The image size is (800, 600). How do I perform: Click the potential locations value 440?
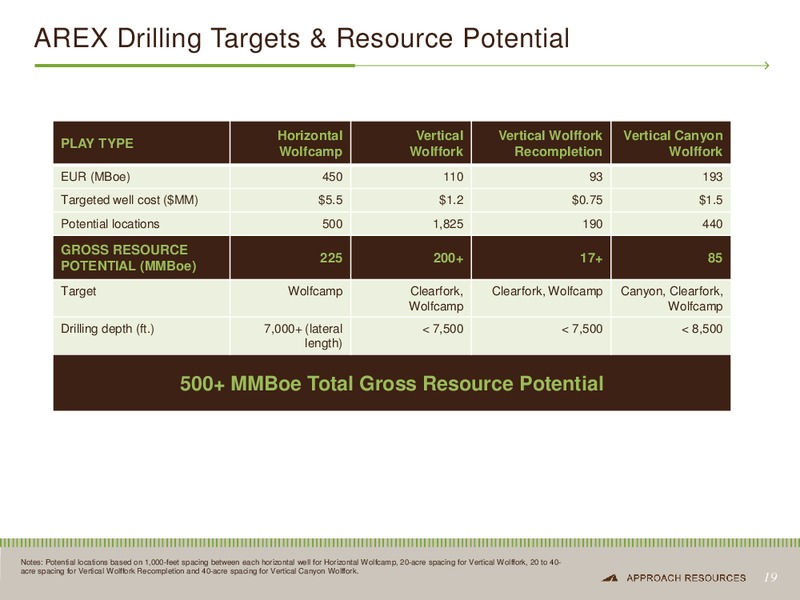712,224
